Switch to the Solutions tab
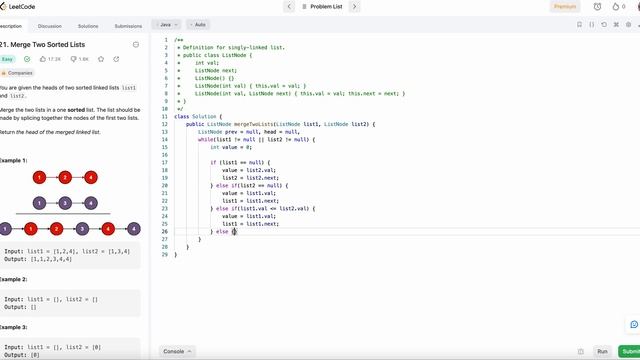The image size is (640, 360). [x=88, y=26]
